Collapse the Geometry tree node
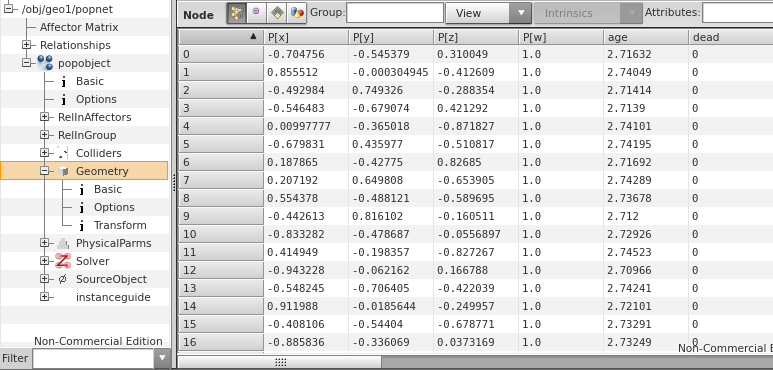773x370 pixels. [x=45, y=171]
